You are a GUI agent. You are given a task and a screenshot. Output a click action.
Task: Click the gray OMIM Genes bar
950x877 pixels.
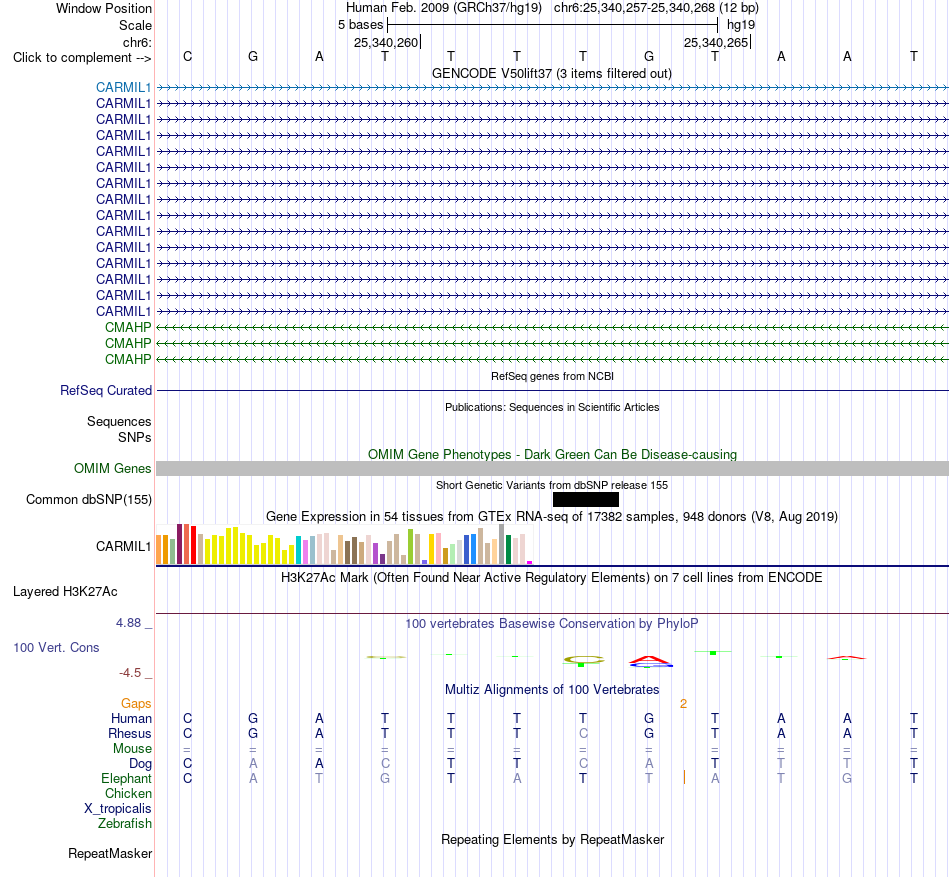pos(552,468)
